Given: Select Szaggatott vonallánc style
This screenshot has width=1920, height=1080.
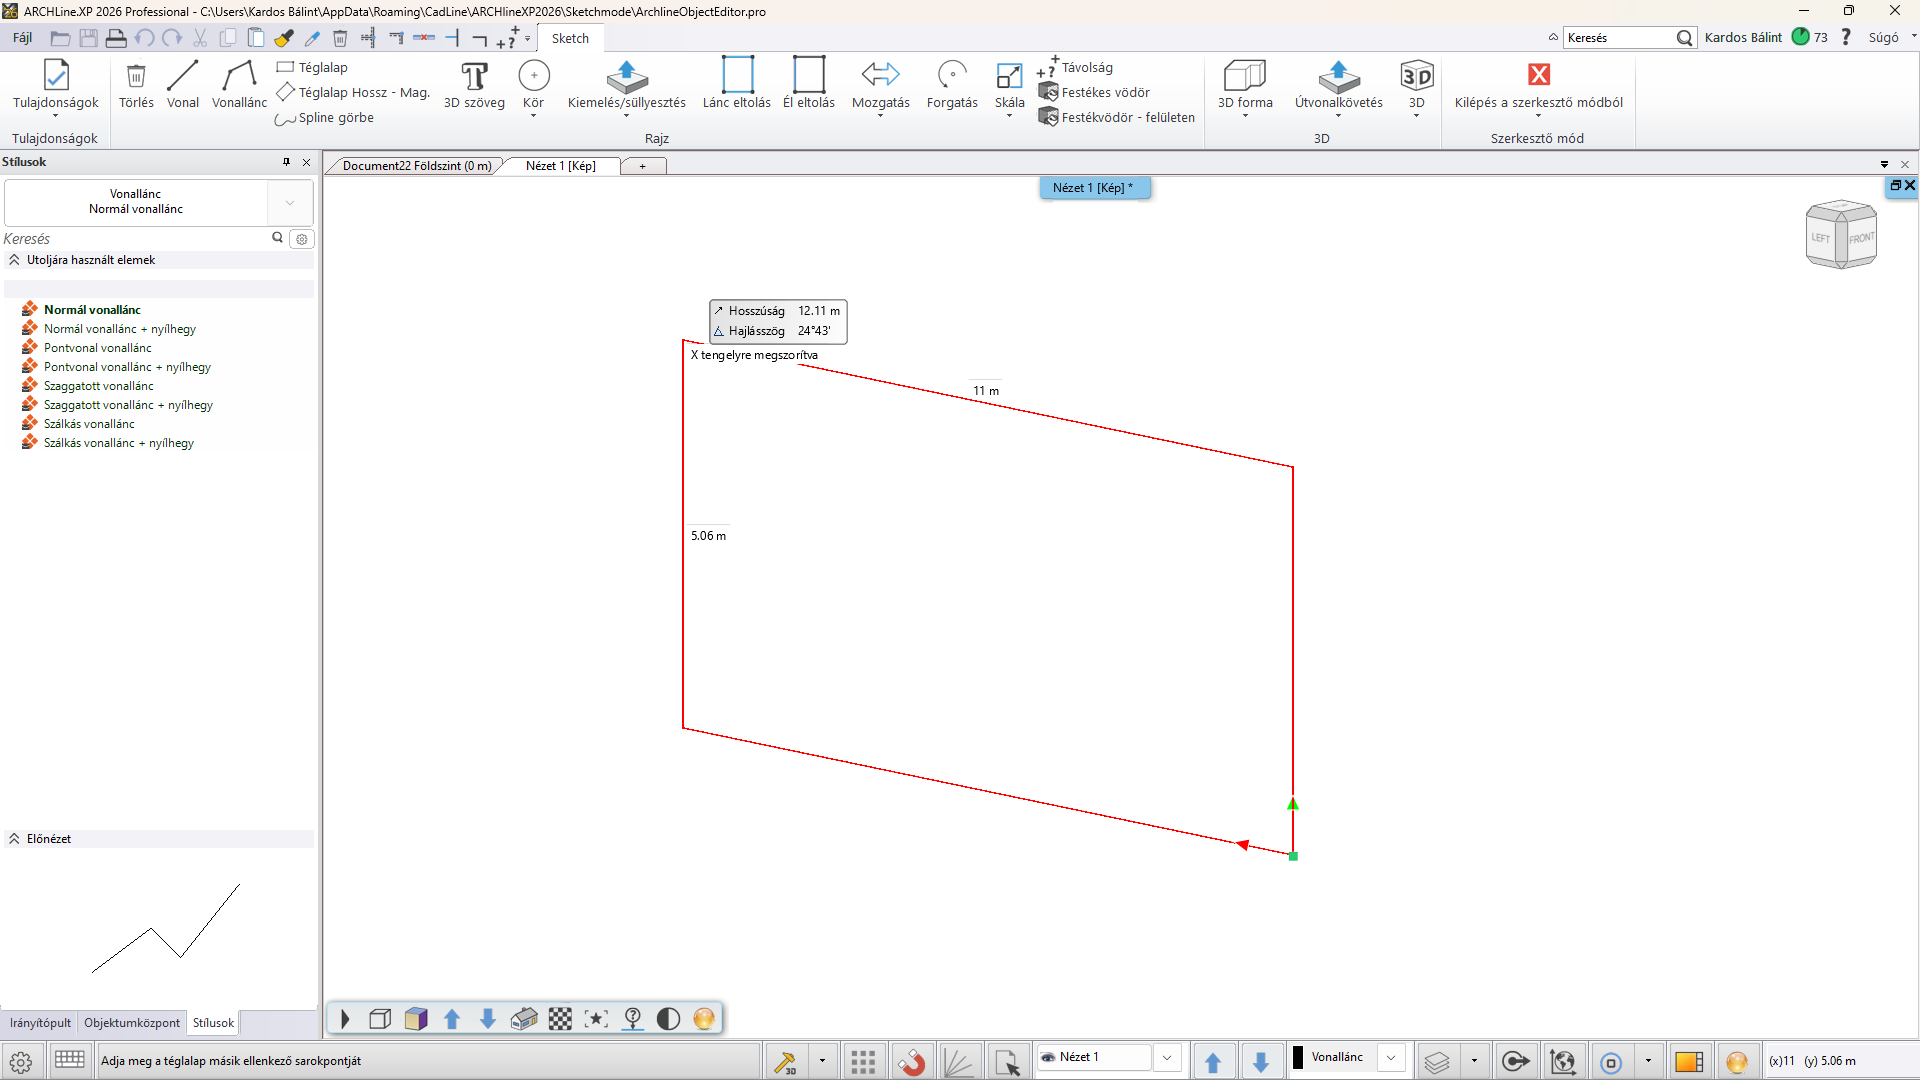Looking at the screenshot, I should pos(98,386).
